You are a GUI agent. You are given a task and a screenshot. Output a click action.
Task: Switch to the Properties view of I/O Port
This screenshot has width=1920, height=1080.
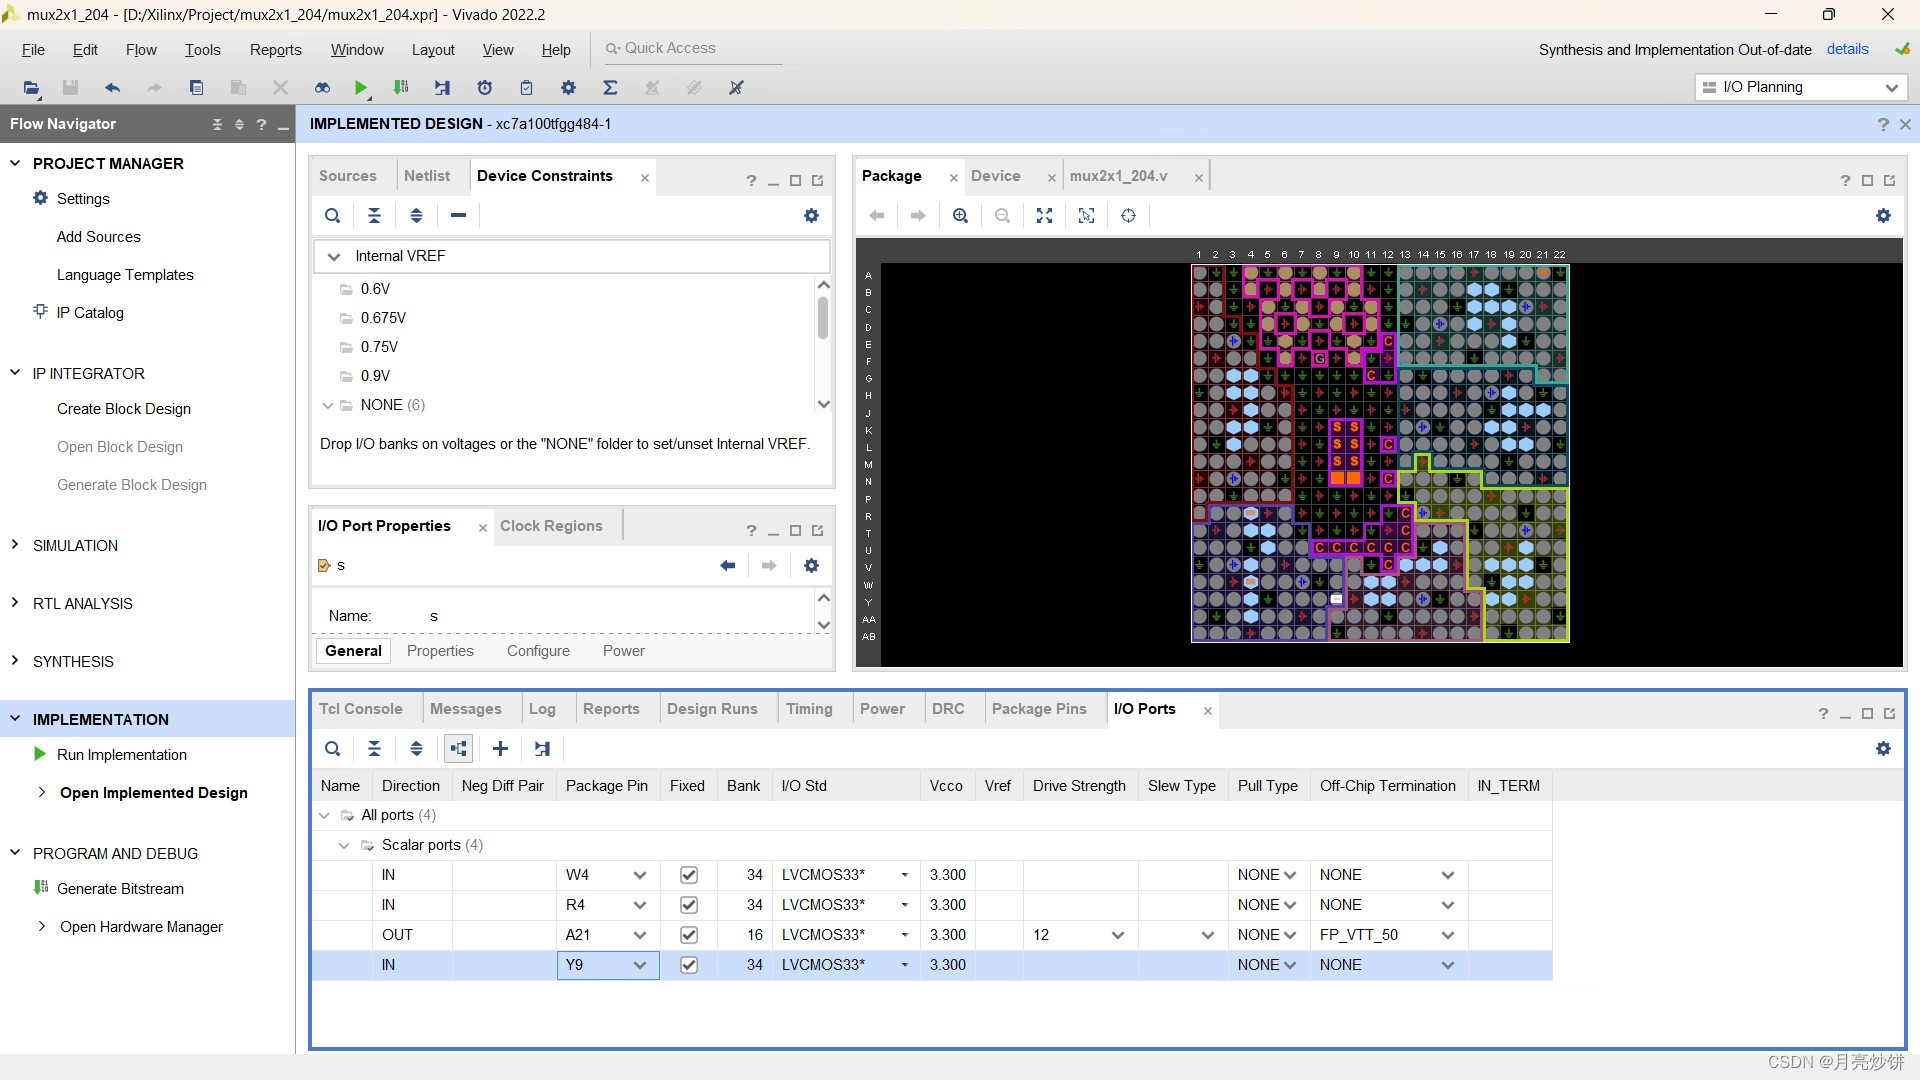click(x=440, y=651)
